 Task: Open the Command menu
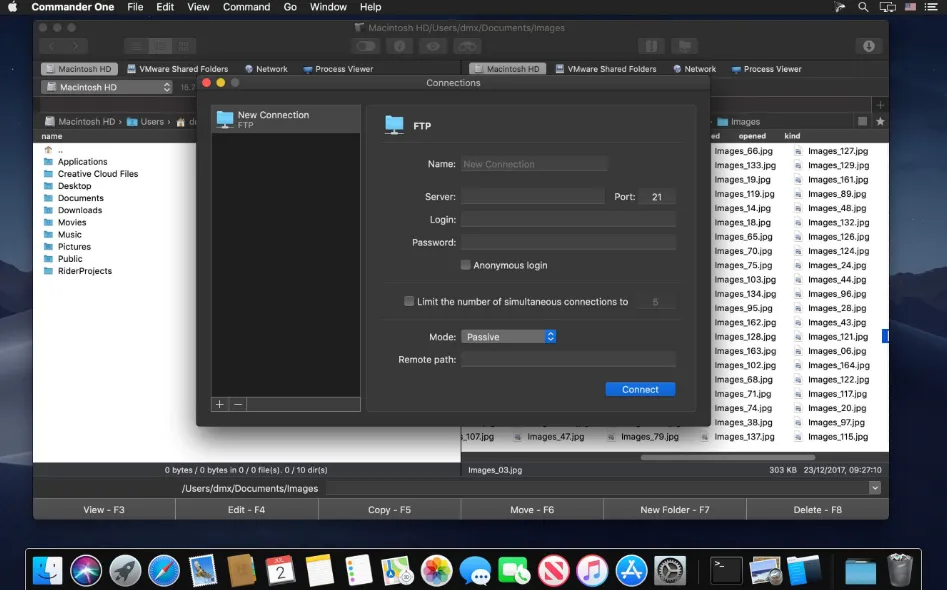point(246,7)
